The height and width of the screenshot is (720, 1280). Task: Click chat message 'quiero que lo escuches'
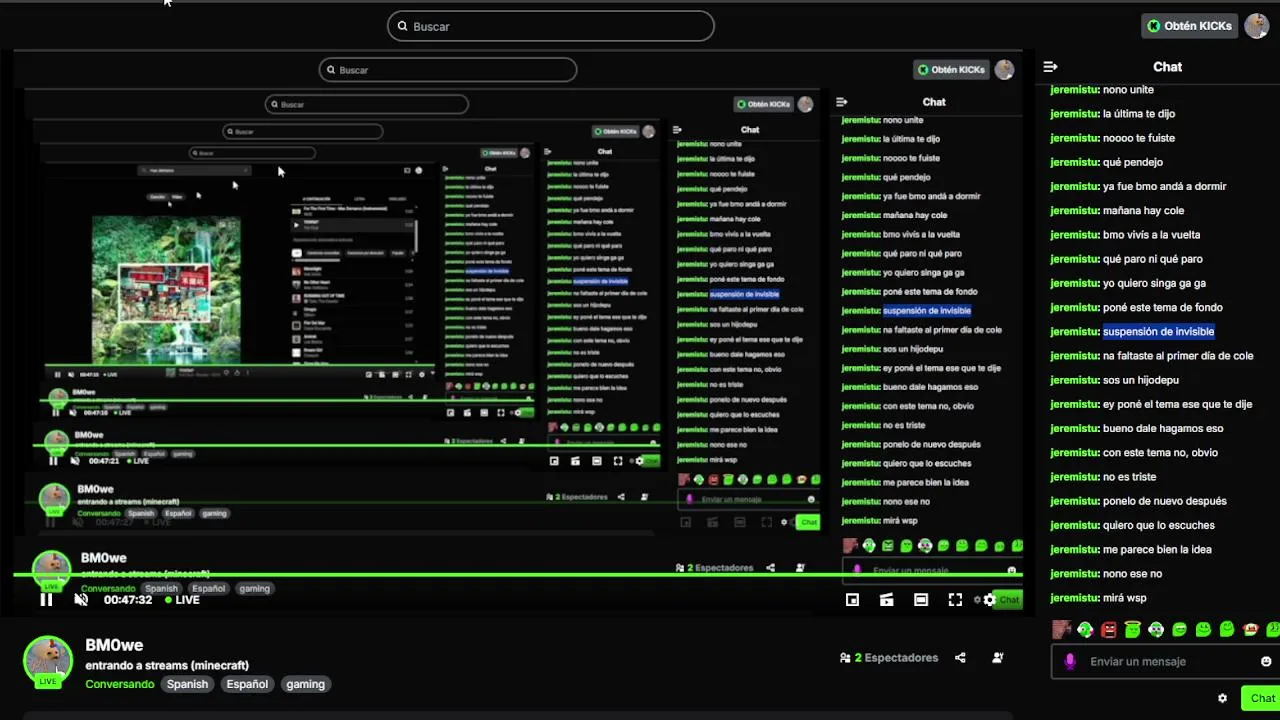[1158, 525]
